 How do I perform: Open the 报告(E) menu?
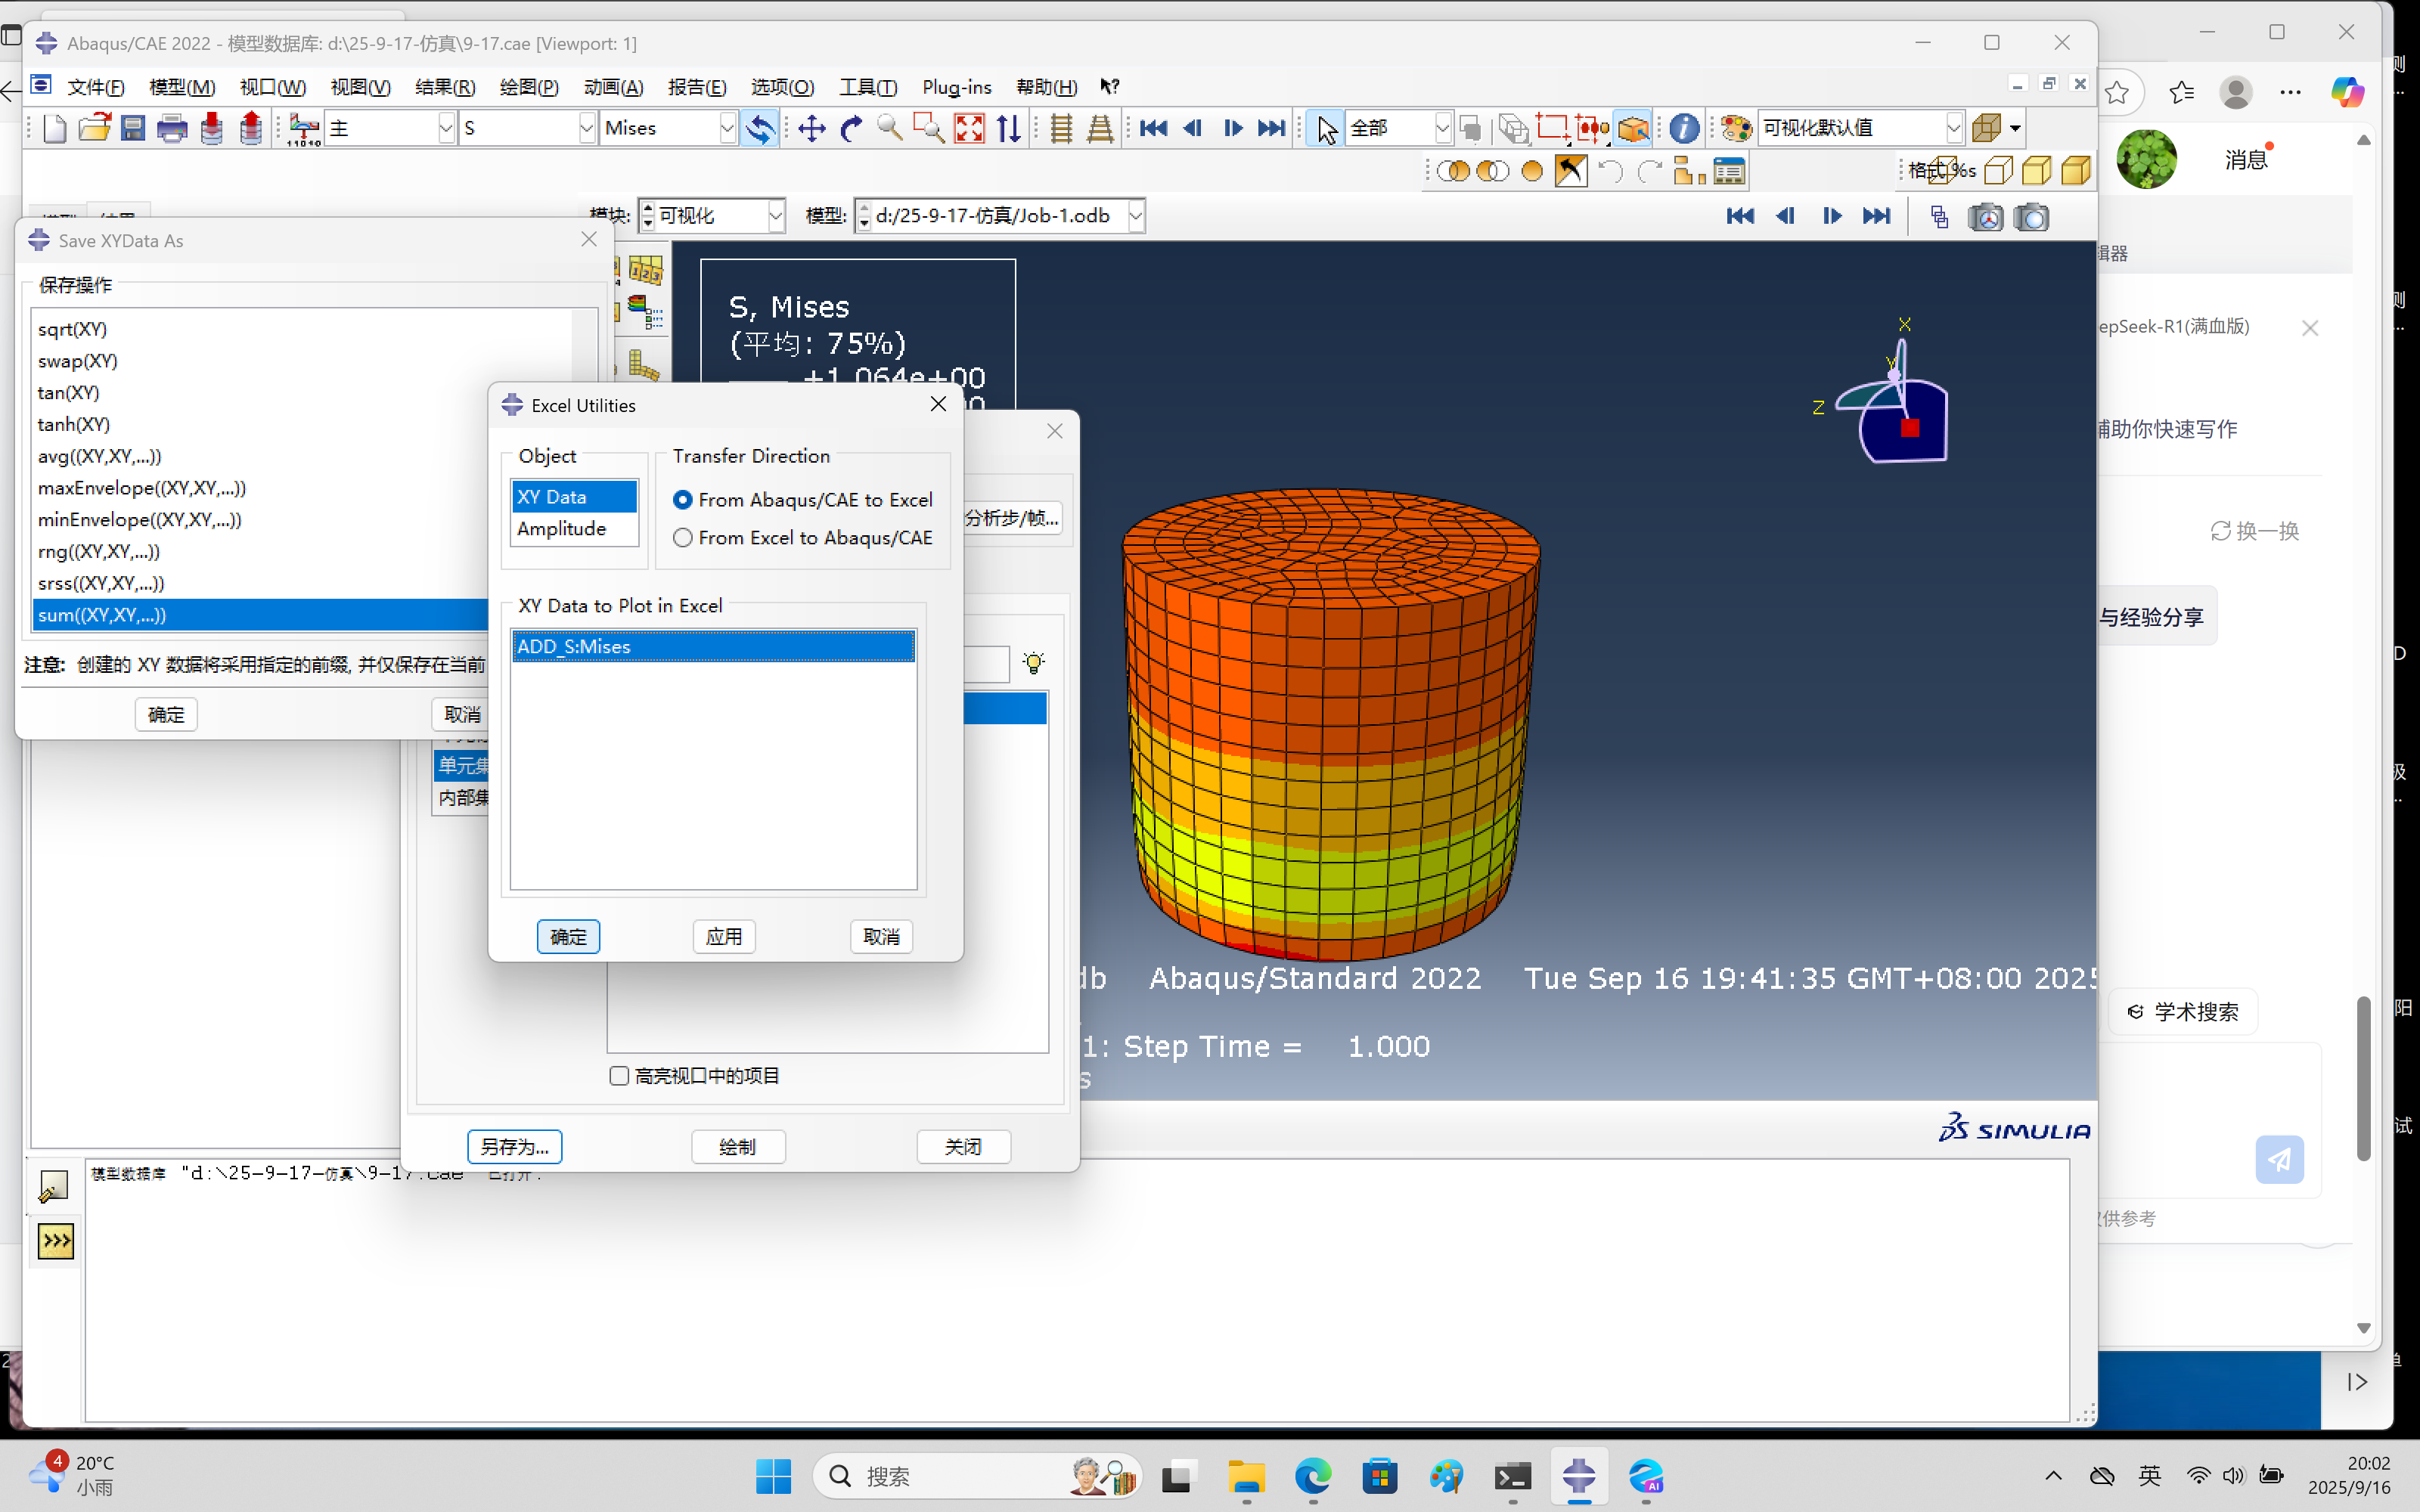click(x=697, y=87)
